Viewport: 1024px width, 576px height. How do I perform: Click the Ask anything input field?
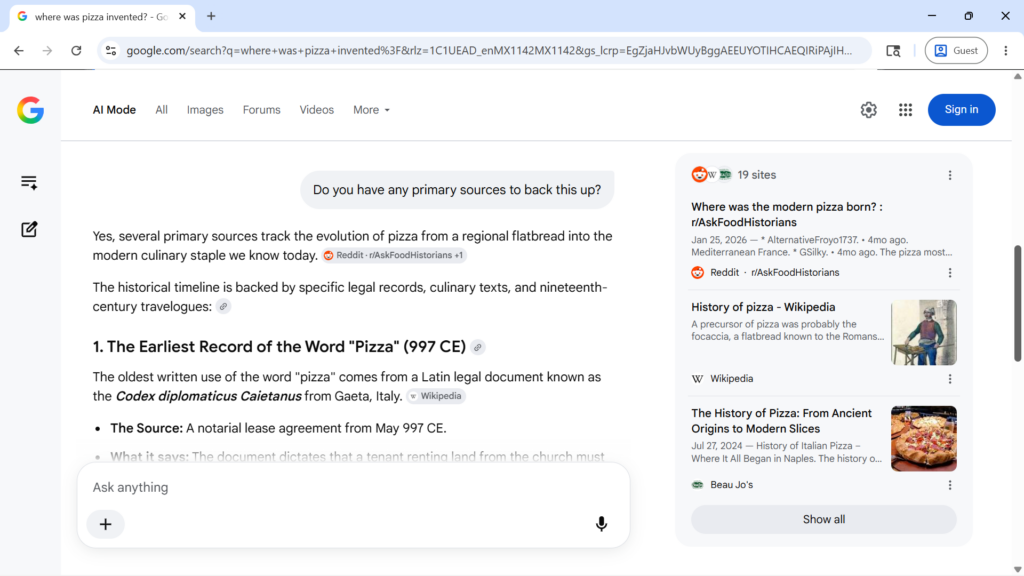point(353,487)
